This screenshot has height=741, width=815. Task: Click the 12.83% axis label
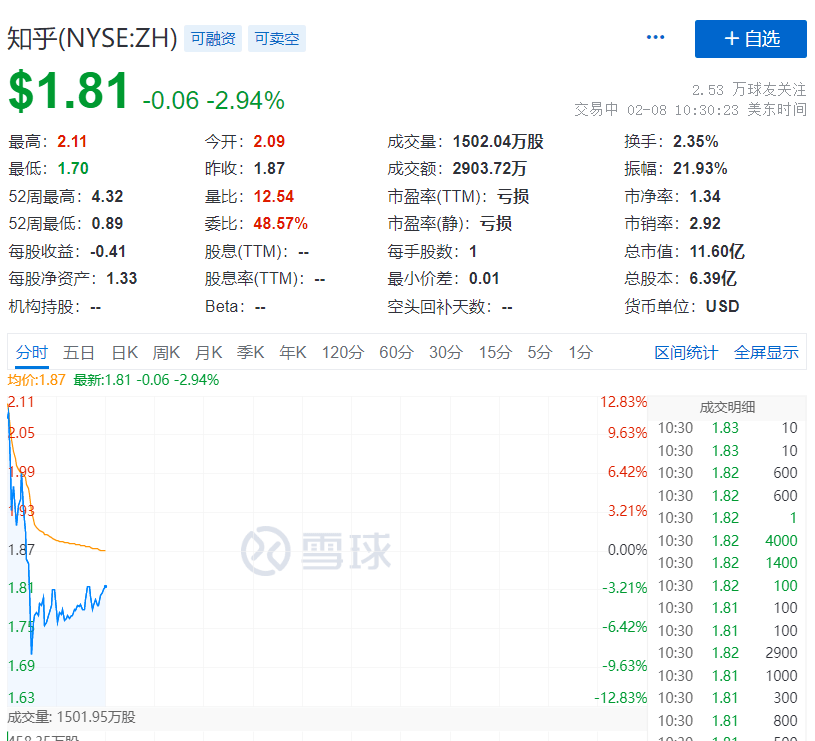click(x=624, y=402)
